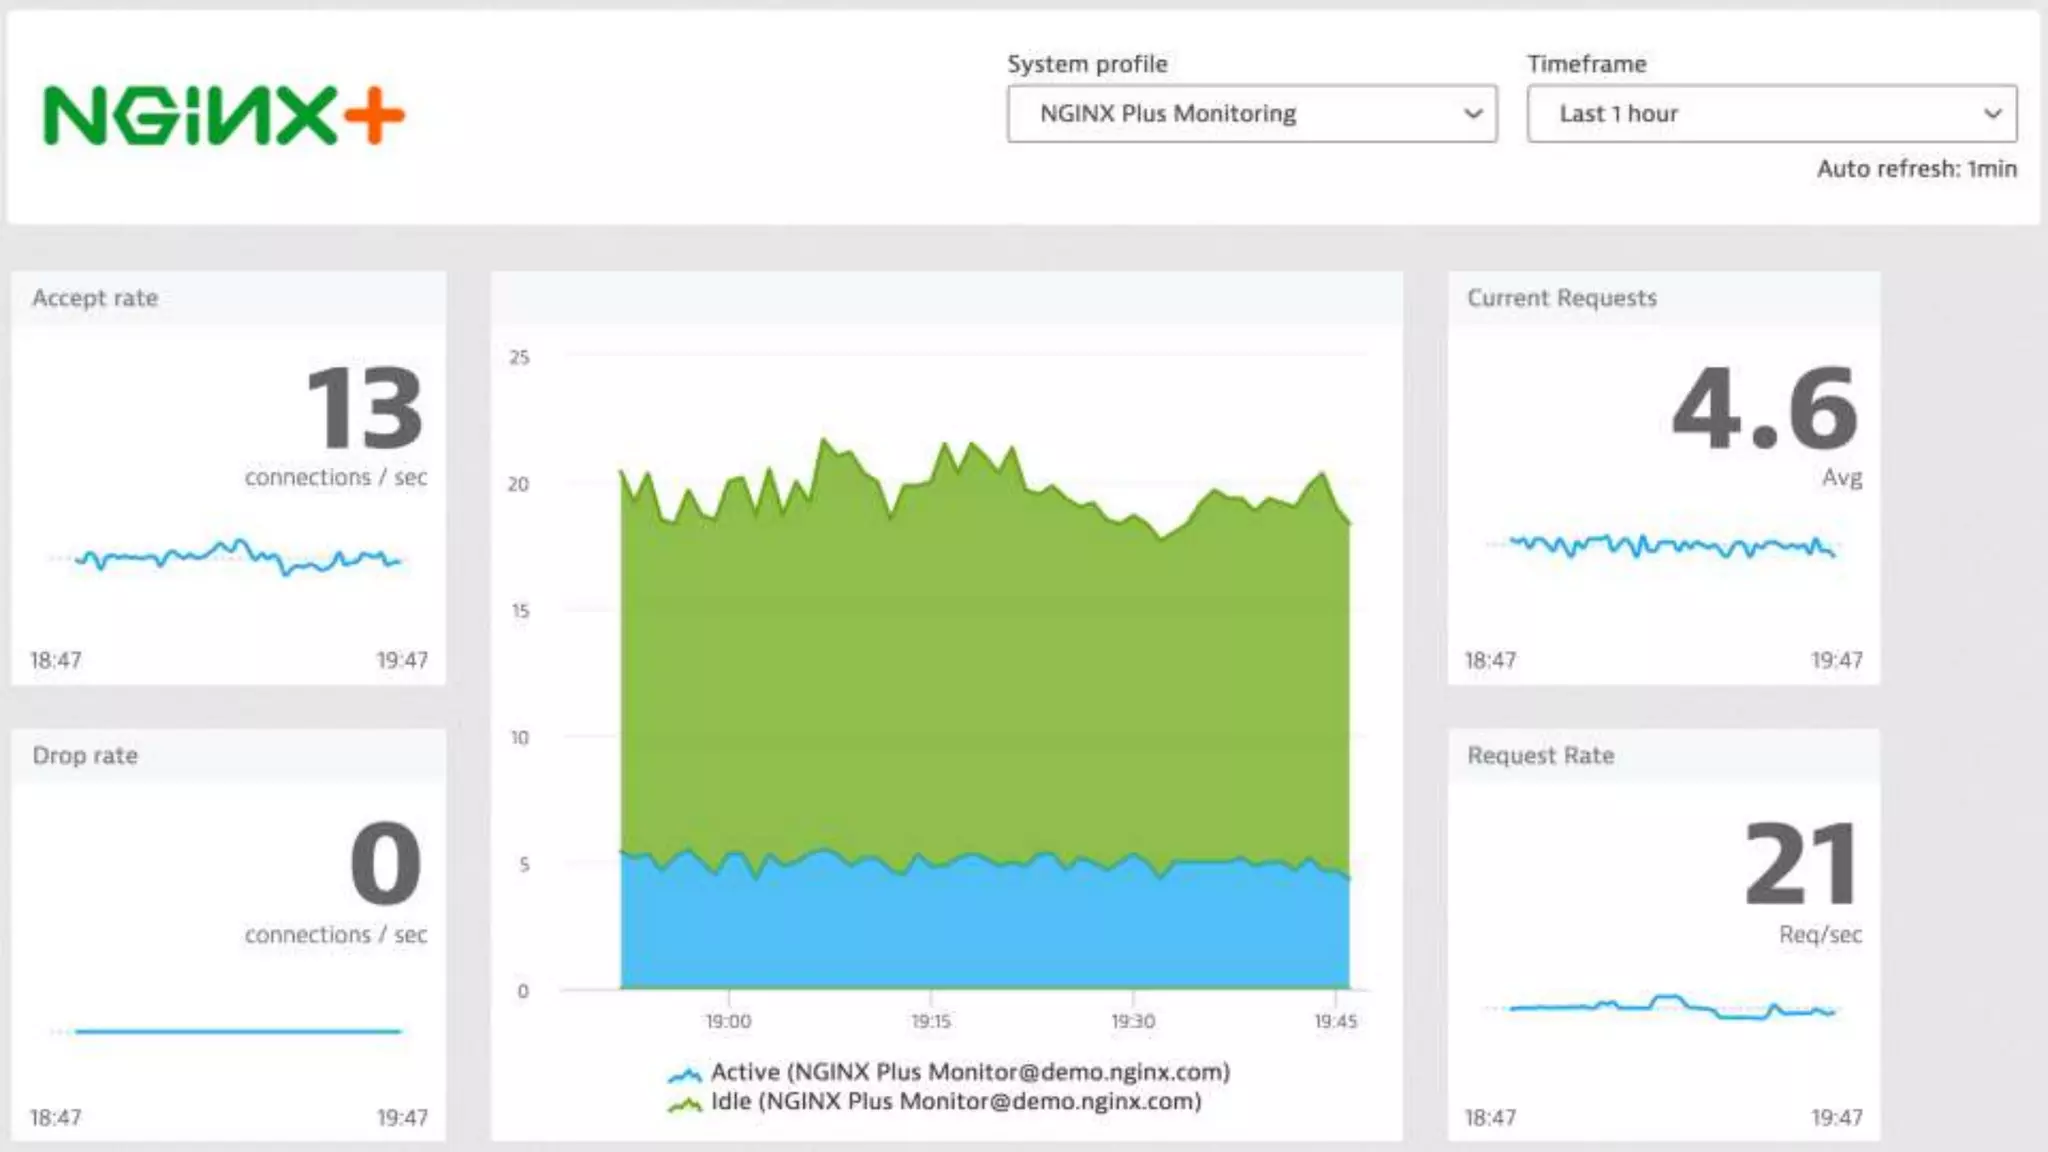Click the 19:15 marker on chart axis
This screenshot has width=2048, height=1152.
click(x=930, y=1021)
